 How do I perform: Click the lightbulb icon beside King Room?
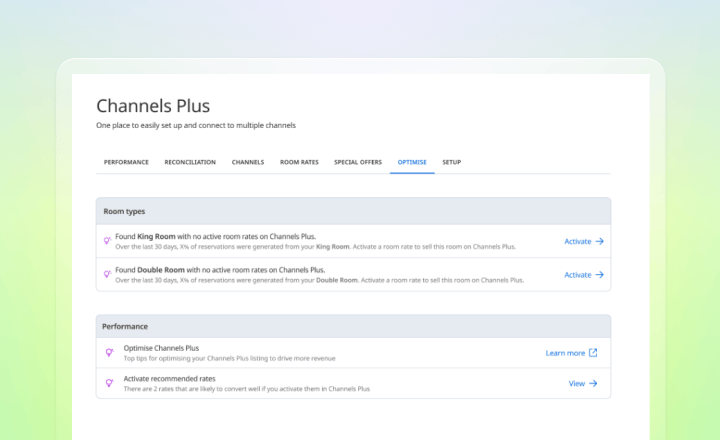coord(107,240)
